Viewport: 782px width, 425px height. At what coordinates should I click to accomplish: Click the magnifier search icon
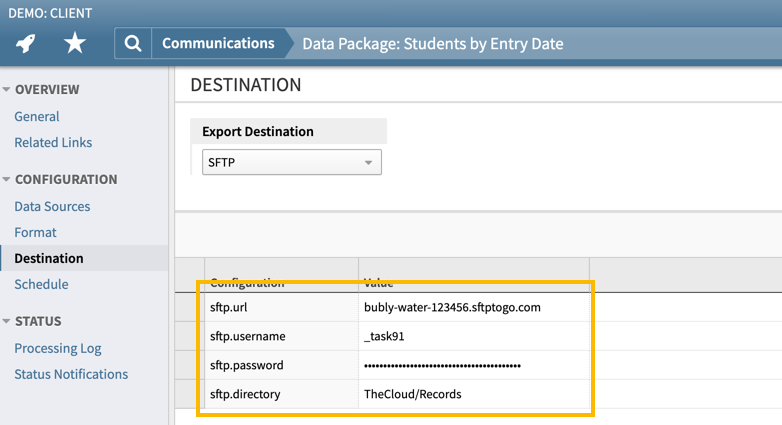click(133, 43)
